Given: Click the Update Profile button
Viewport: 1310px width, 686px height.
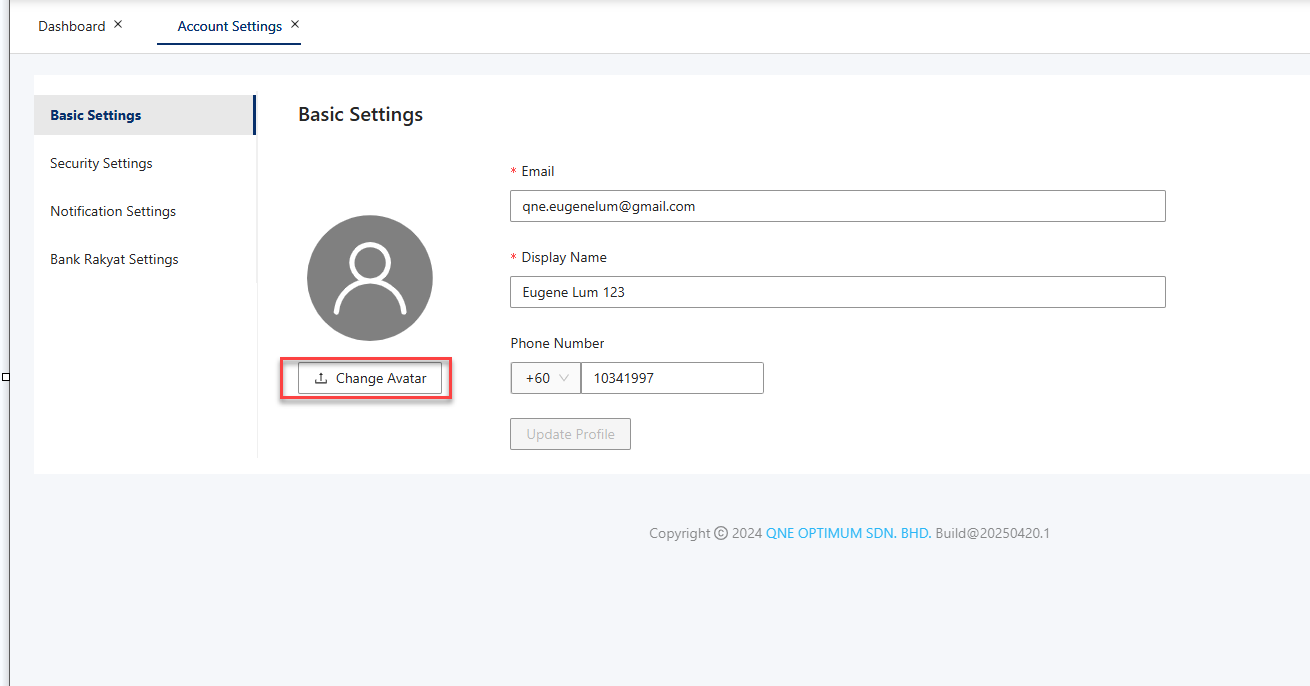Looking at the screenshot, I should coord(570,434).
